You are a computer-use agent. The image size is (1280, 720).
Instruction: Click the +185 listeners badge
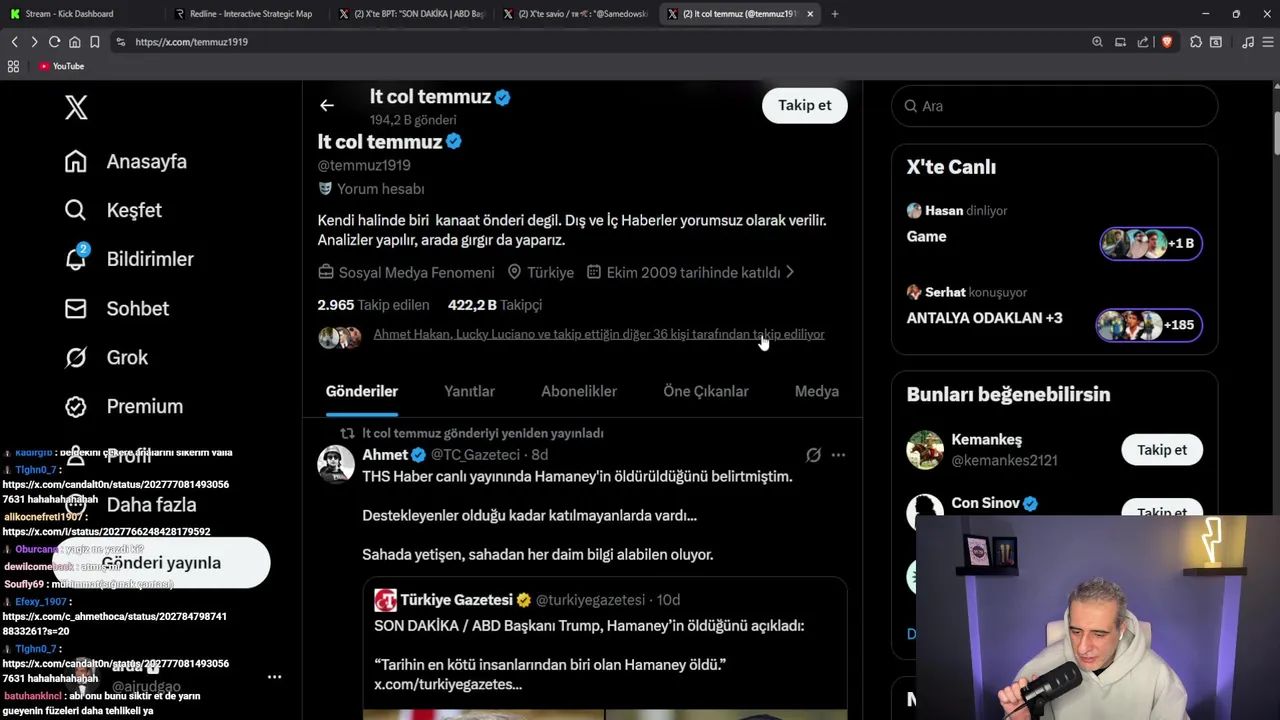(x=1149, y=325)
